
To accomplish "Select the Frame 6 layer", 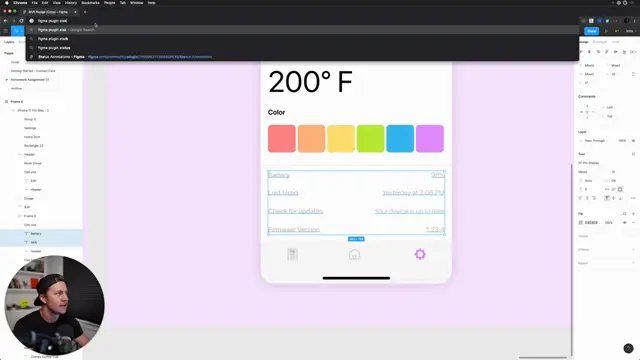I will pos(41,102).
